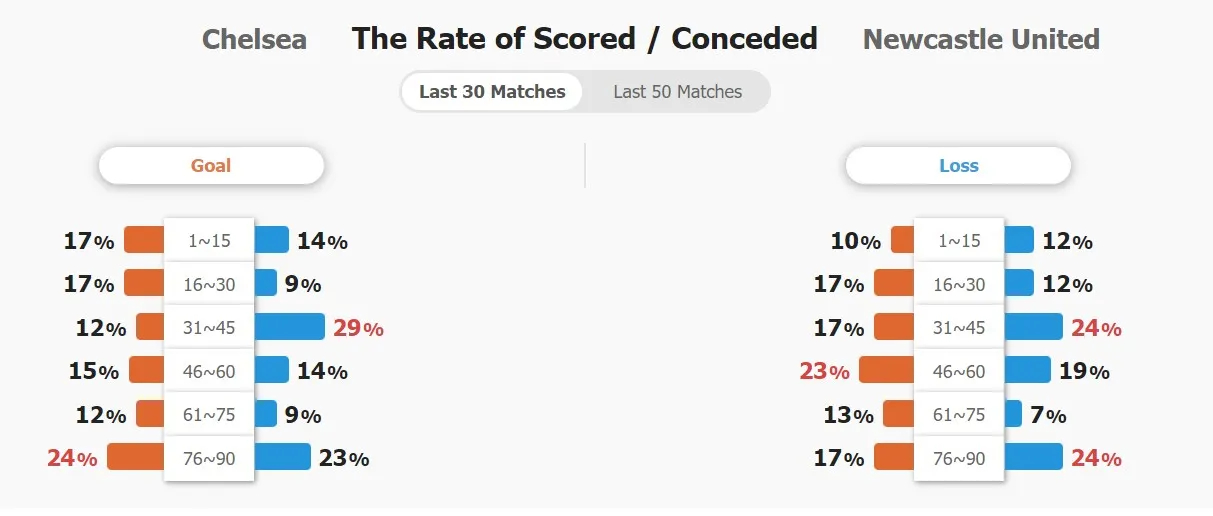
Task: Click the 16~30 interval in Loss chart
Action: 959,285
